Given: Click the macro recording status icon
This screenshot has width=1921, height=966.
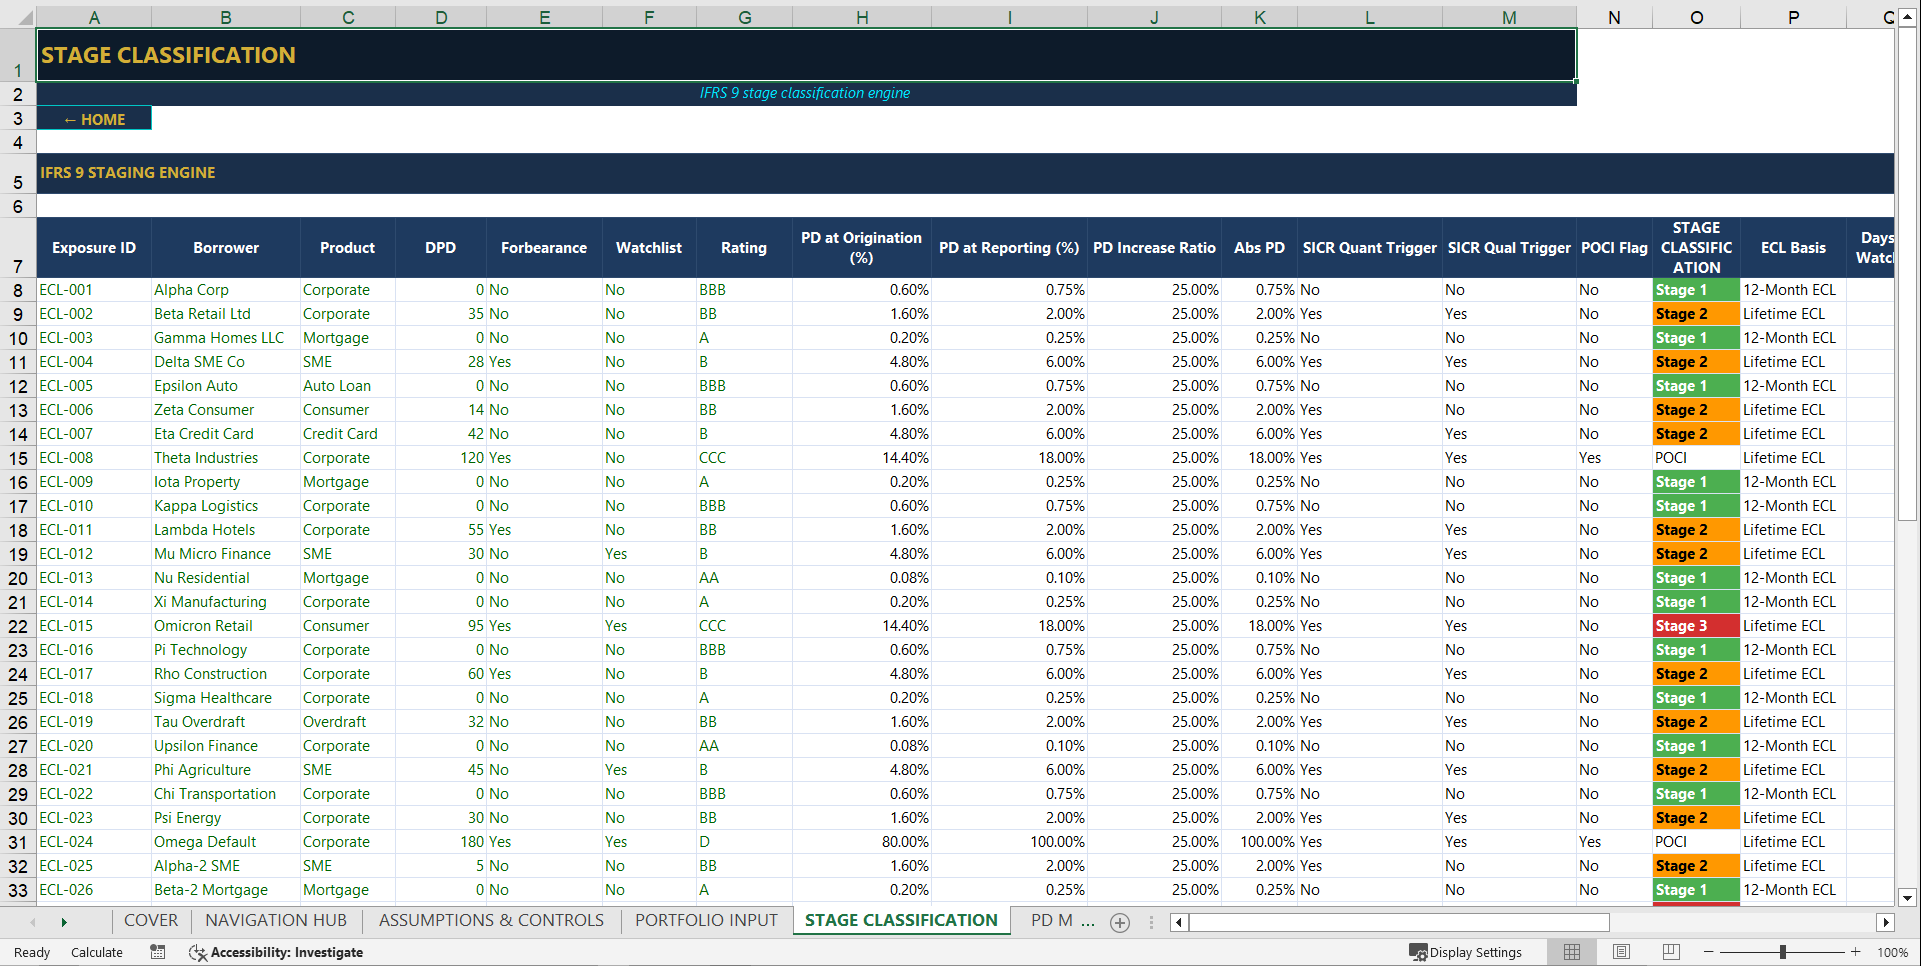Looking at the screenshot, I should coord(158,952).
